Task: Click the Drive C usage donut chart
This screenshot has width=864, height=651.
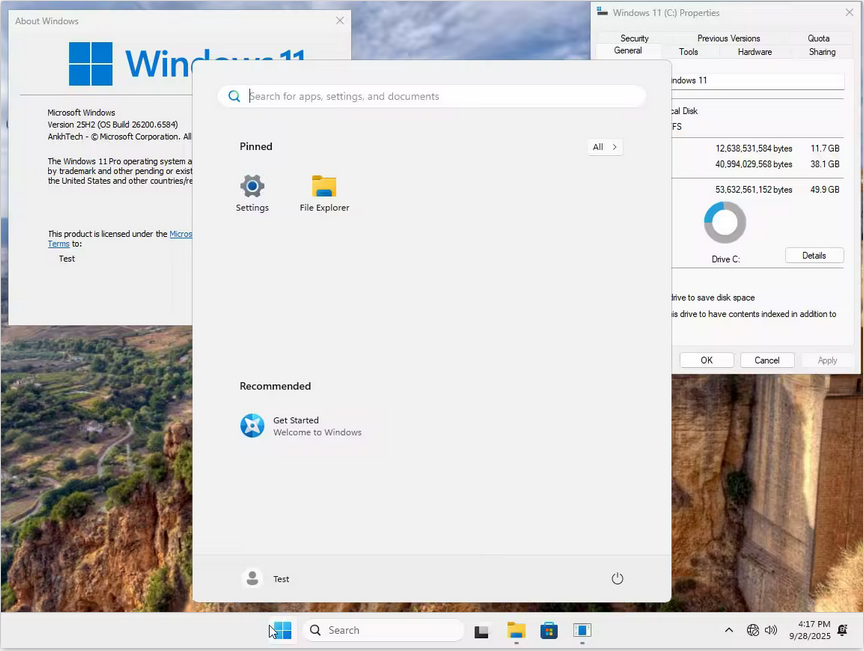Action: coord(725,222)
